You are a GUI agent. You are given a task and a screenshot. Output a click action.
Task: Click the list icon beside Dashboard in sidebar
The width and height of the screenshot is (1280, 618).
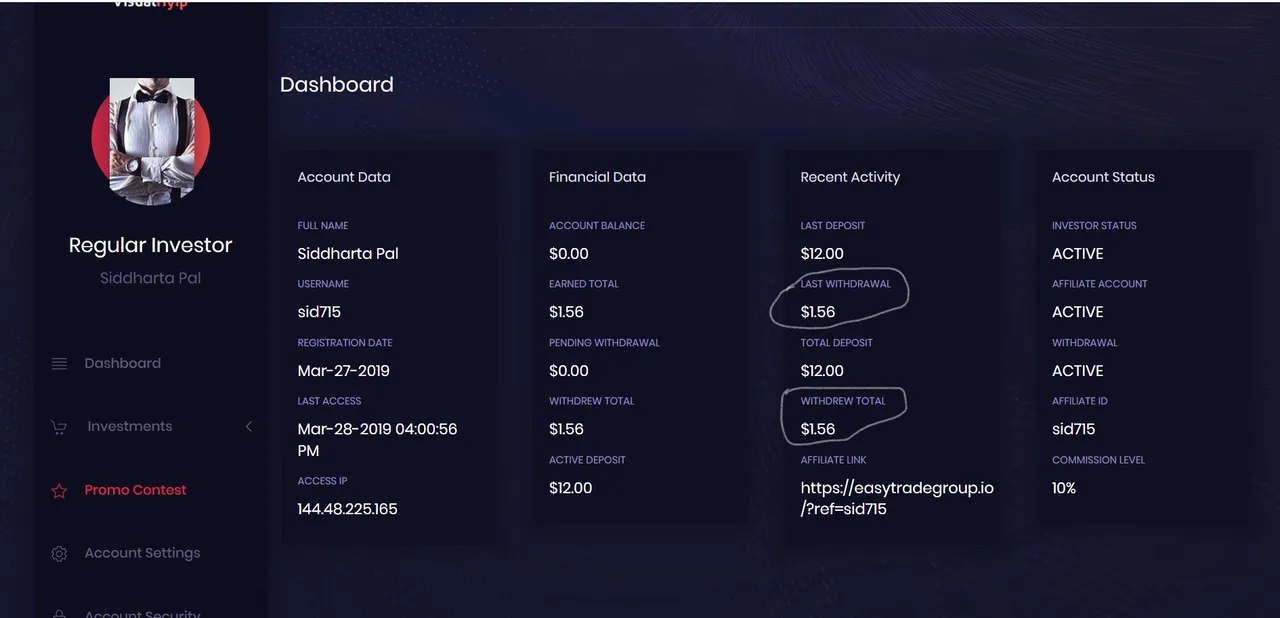[x=59, y=364]
